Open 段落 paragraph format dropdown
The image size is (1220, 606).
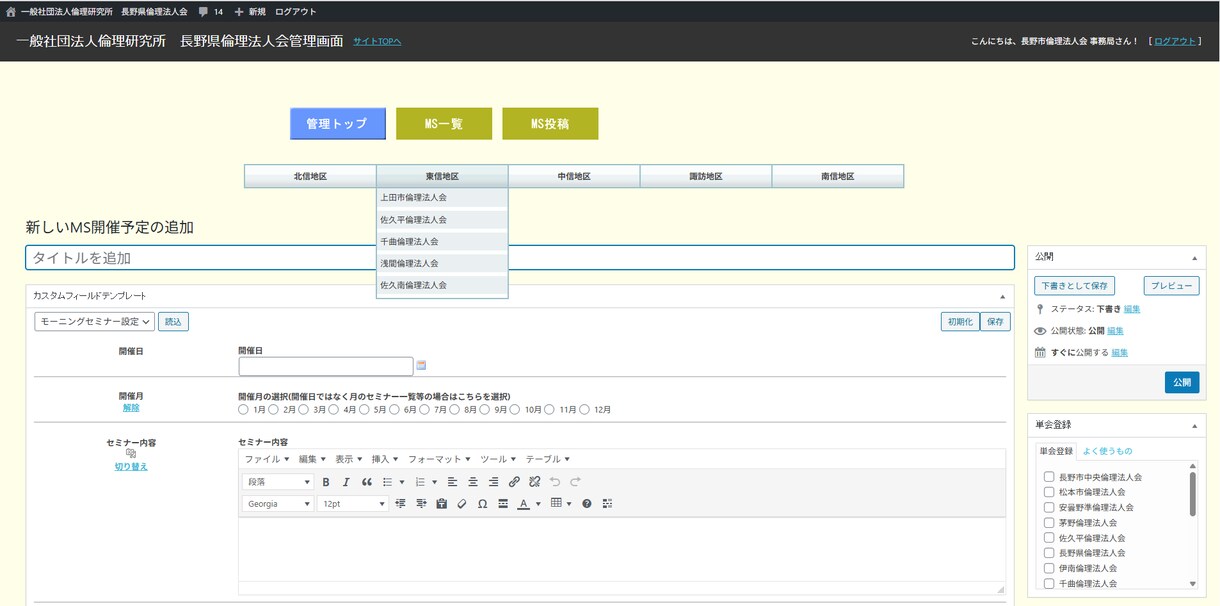click(278, 482)
